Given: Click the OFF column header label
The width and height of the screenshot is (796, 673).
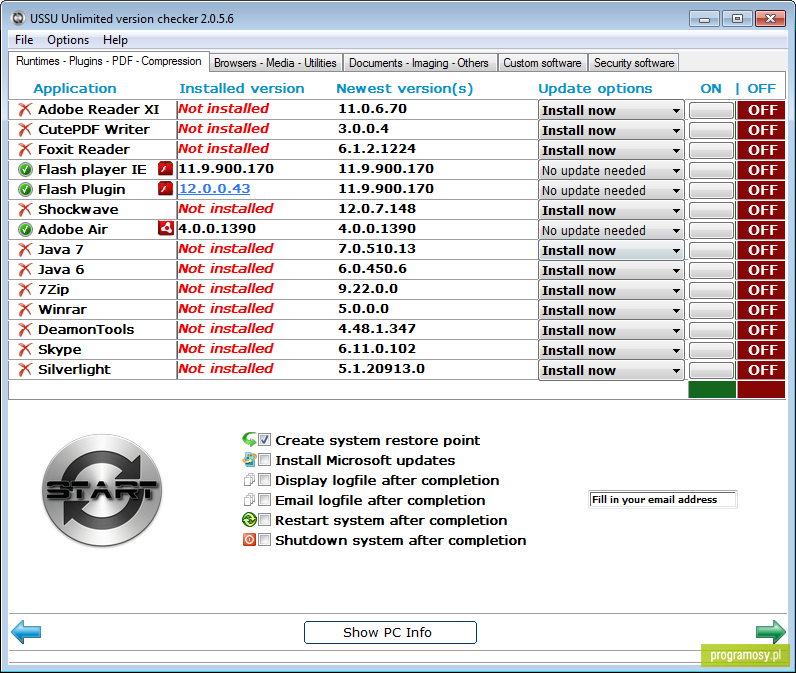Looking at the screenshot, I should tap(761, 88).
